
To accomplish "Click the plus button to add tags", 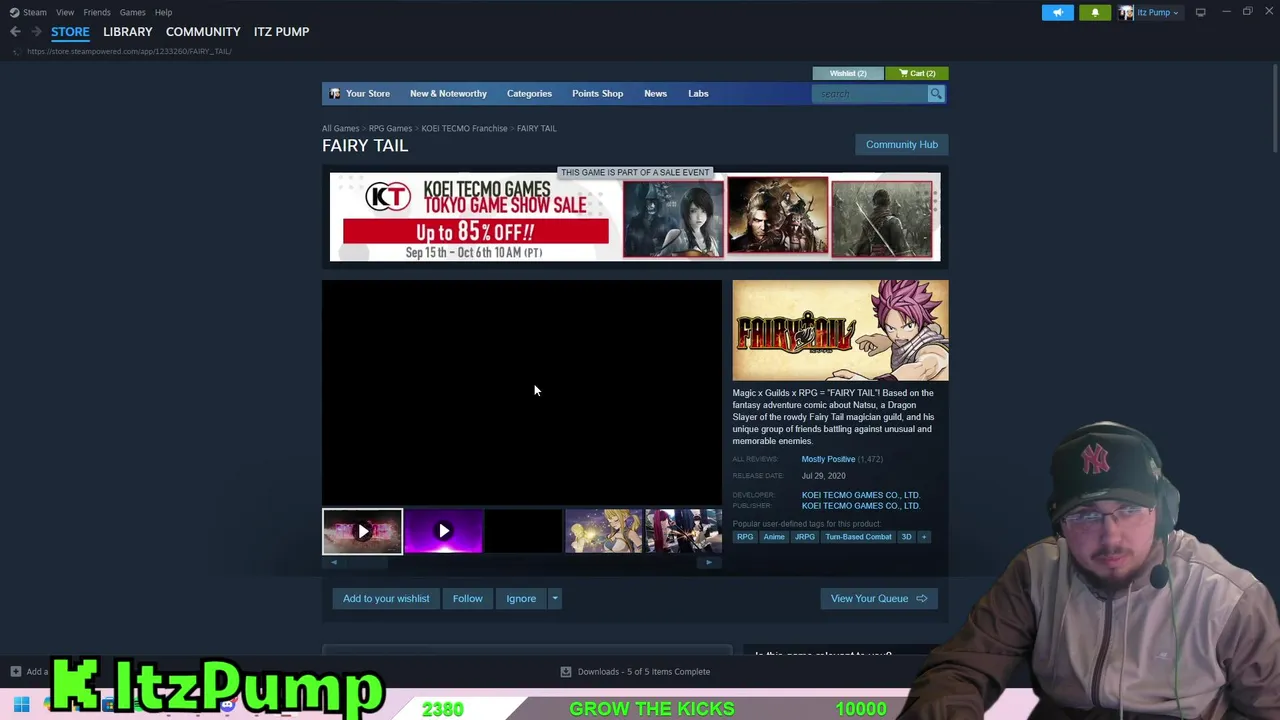I will [924, 537].
